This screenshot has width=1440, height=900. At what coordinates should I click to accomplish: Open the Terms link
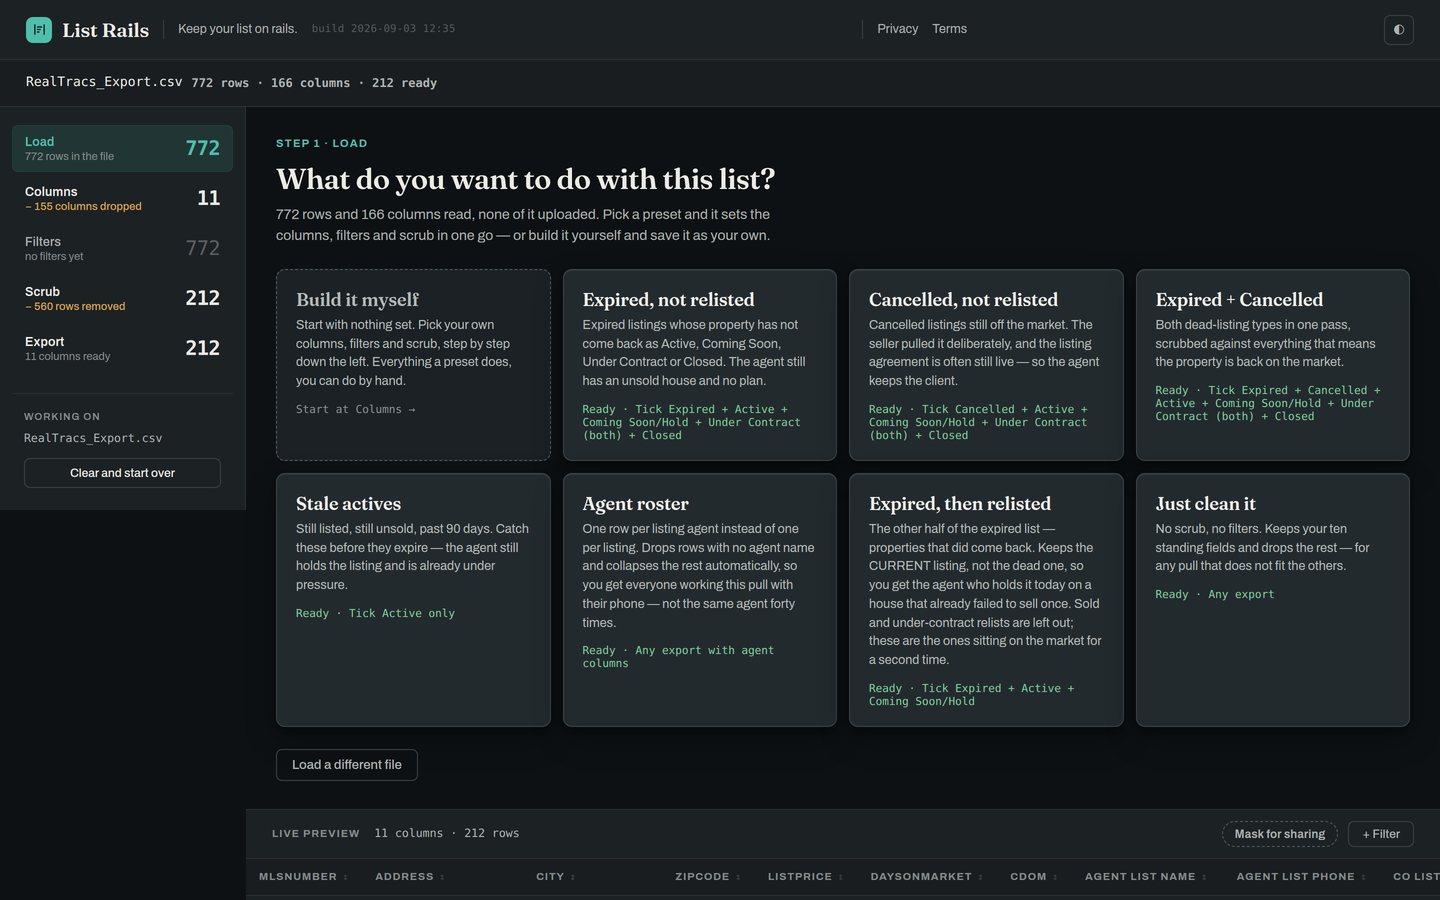(x=949, y=29)
